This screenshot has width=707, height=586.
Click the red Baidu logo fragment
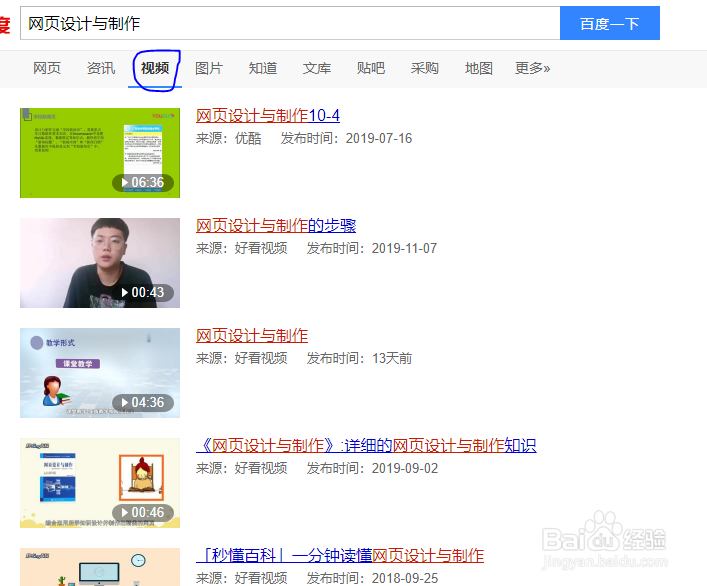(5, 24)
